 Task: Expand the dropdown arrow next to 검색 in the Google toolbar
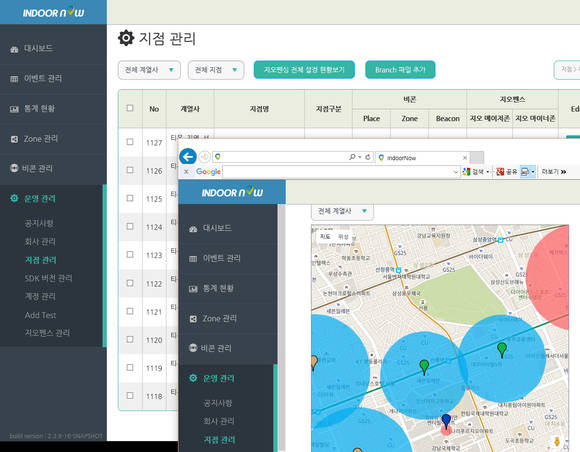(x=488, y=172)
